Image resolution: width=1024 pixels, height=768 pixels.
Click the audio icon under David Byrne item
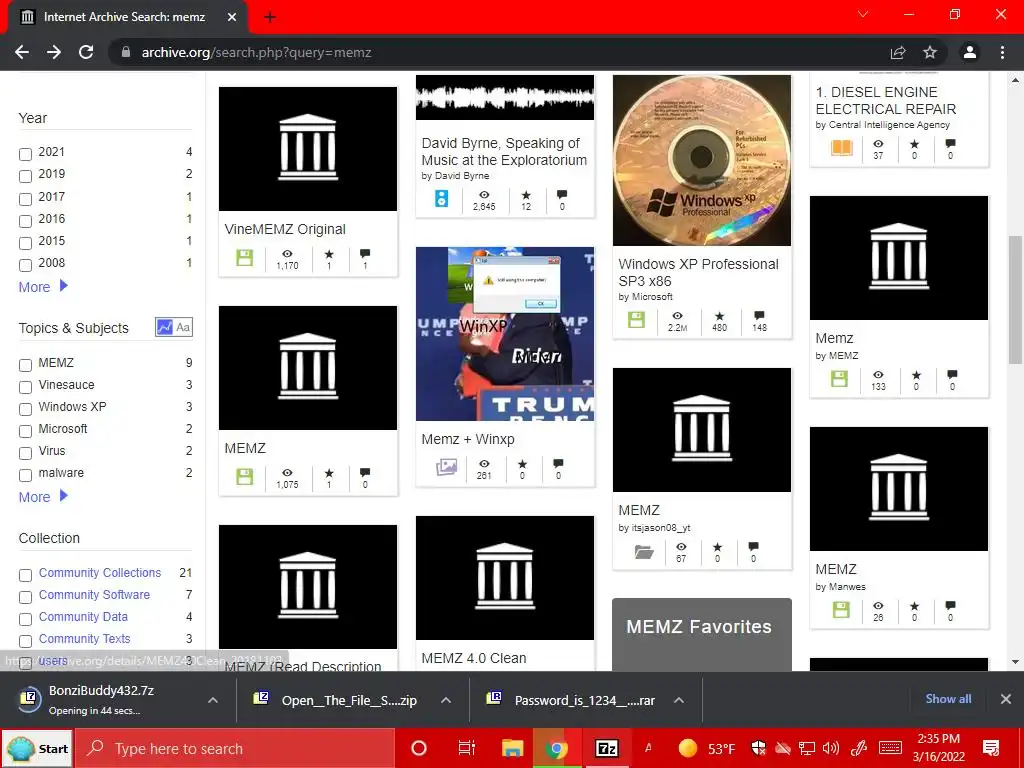click(441, 199)
